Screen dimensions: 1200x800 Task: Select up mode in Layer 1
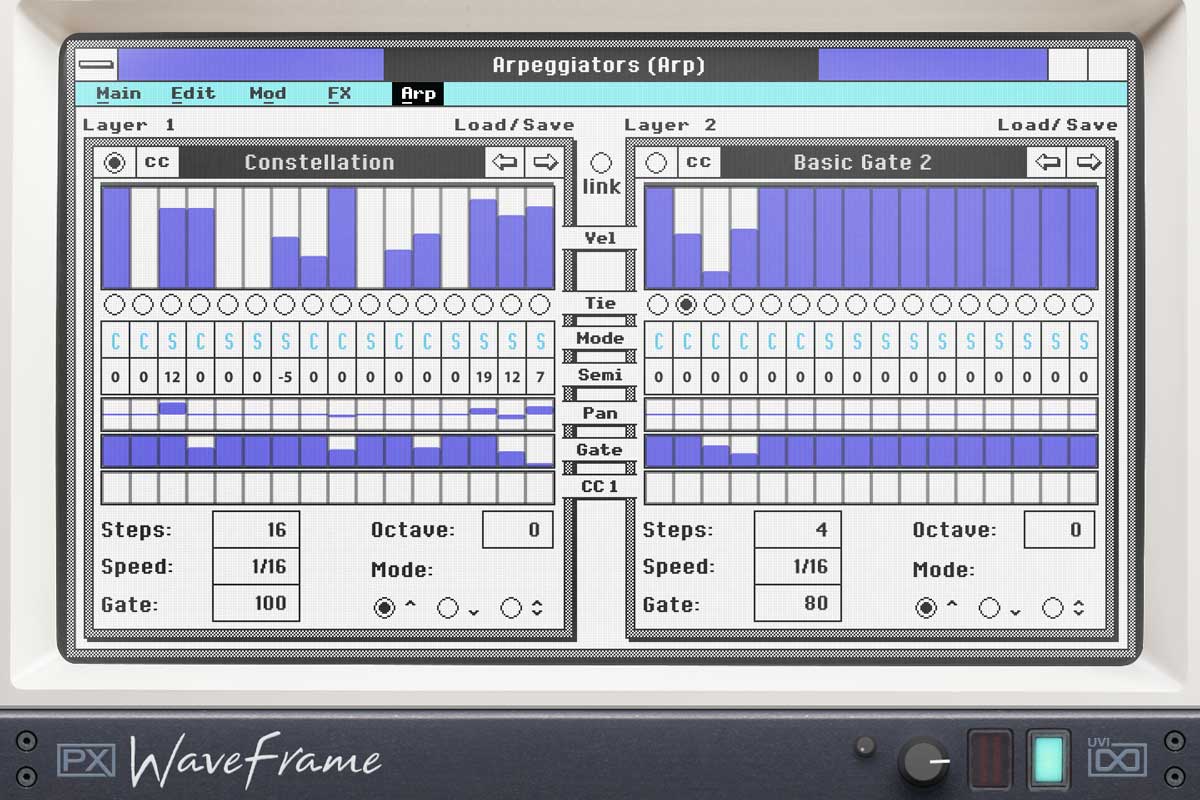pyautogui.click(x=385, y=608)
